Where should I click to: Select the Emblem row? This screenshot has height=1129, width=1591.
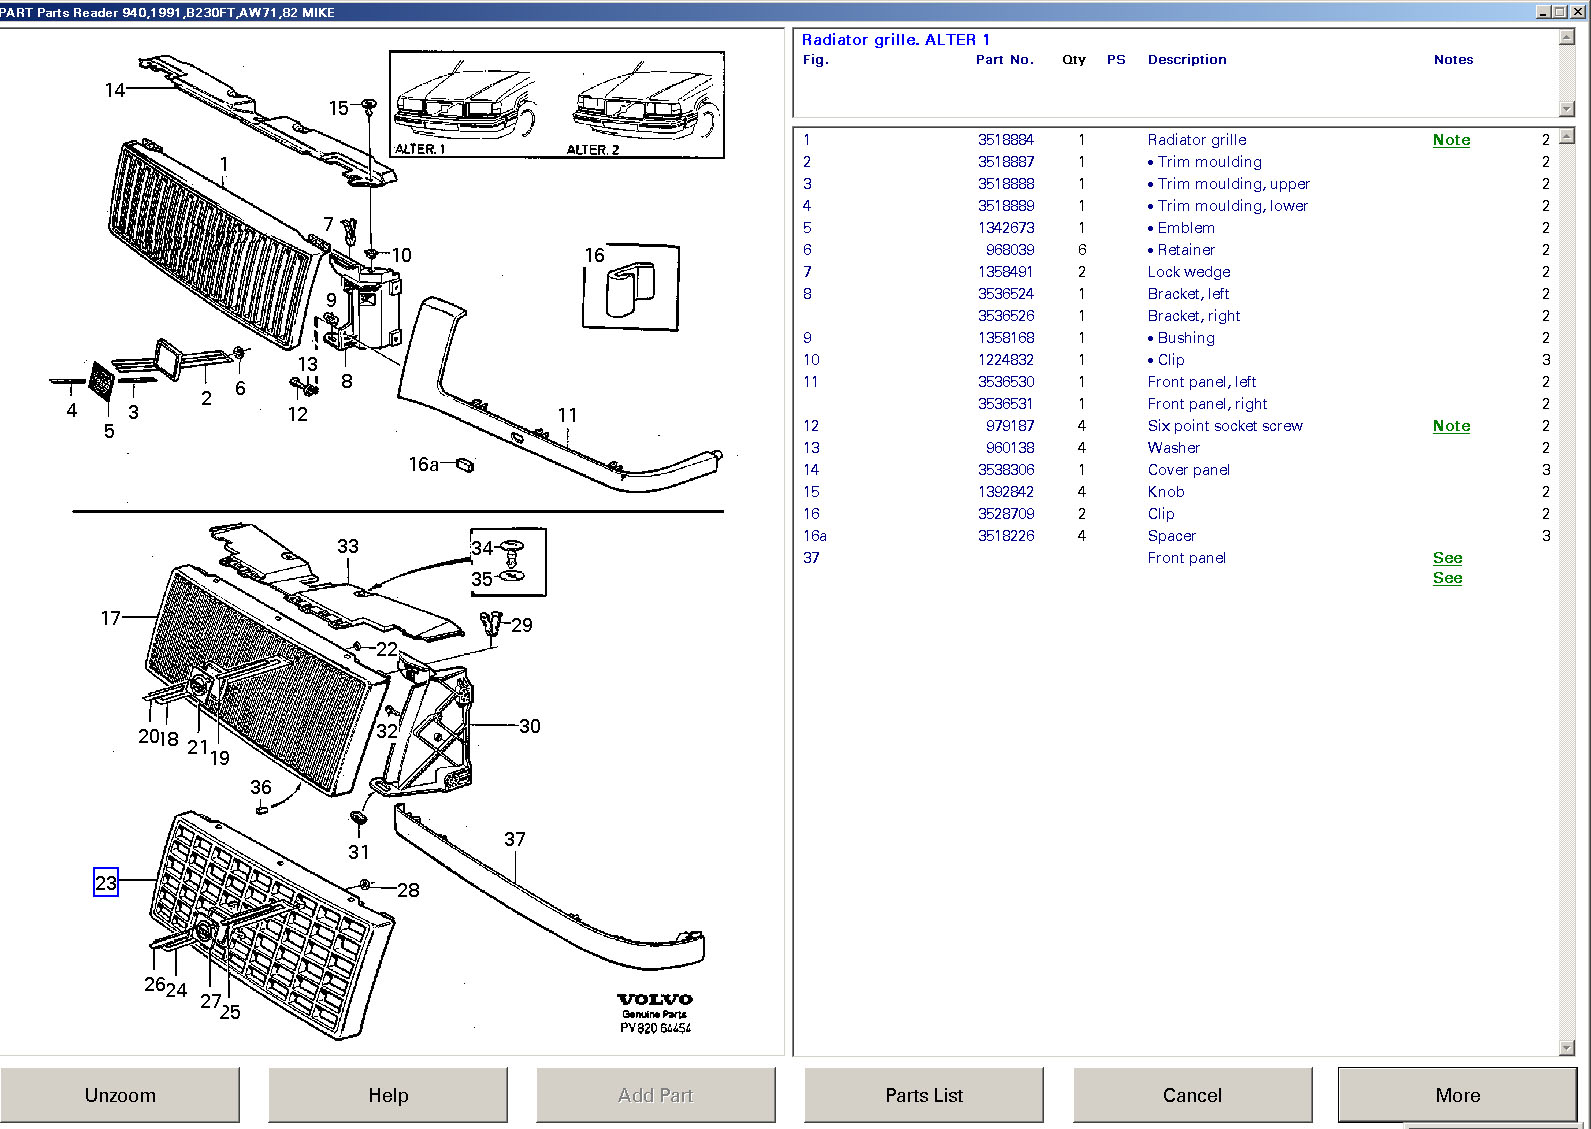click(1176, 228)
